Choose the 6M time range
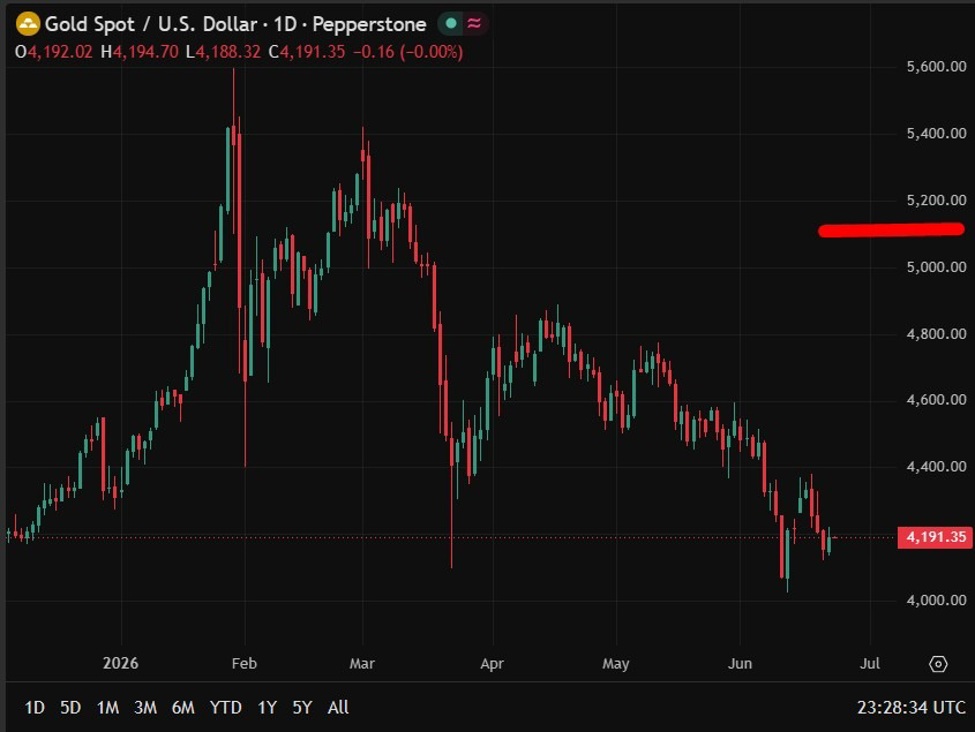 [183, 708]
